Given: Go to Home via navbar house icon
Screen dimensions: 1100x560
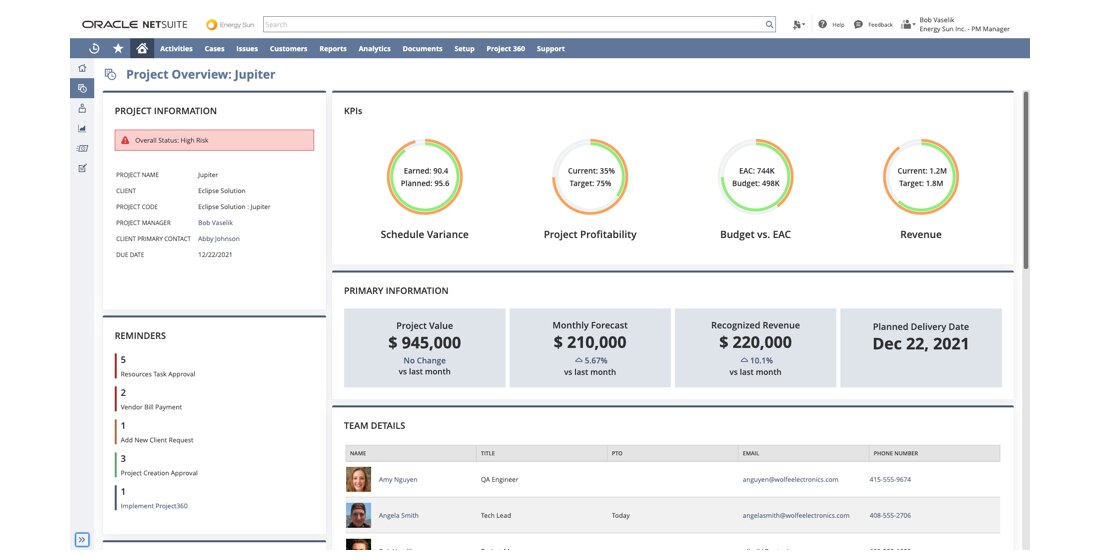Looking at the screenshot, I should coord(142,48).
